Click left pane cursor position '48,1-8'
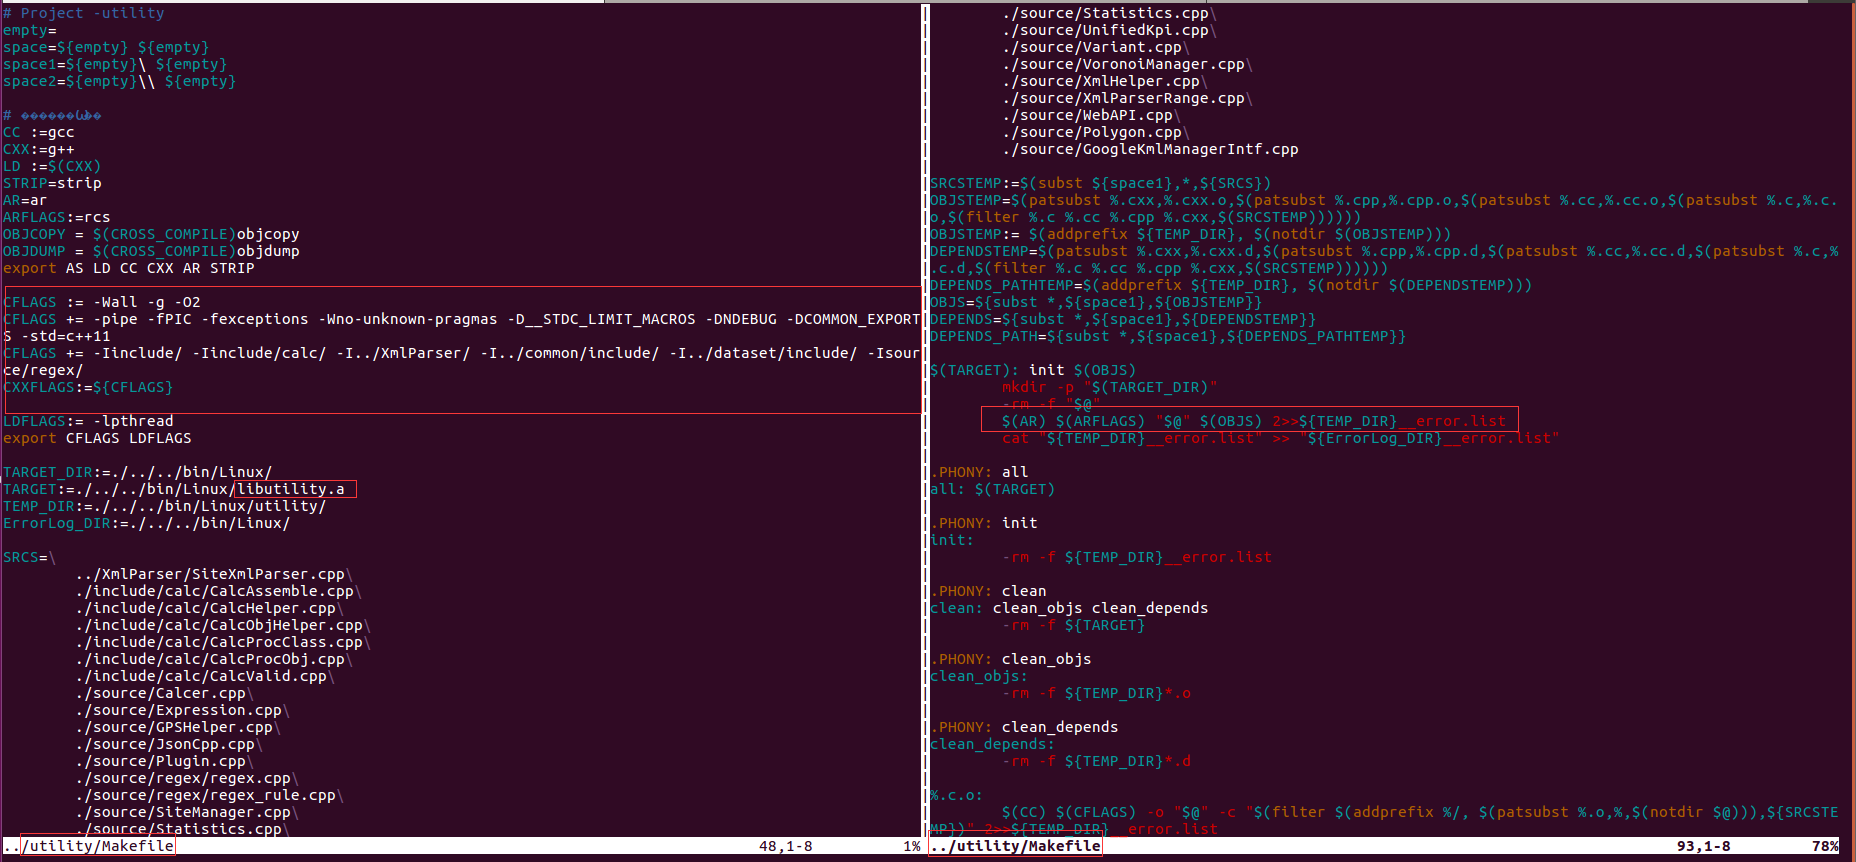1856x862 pixels. 786,846
